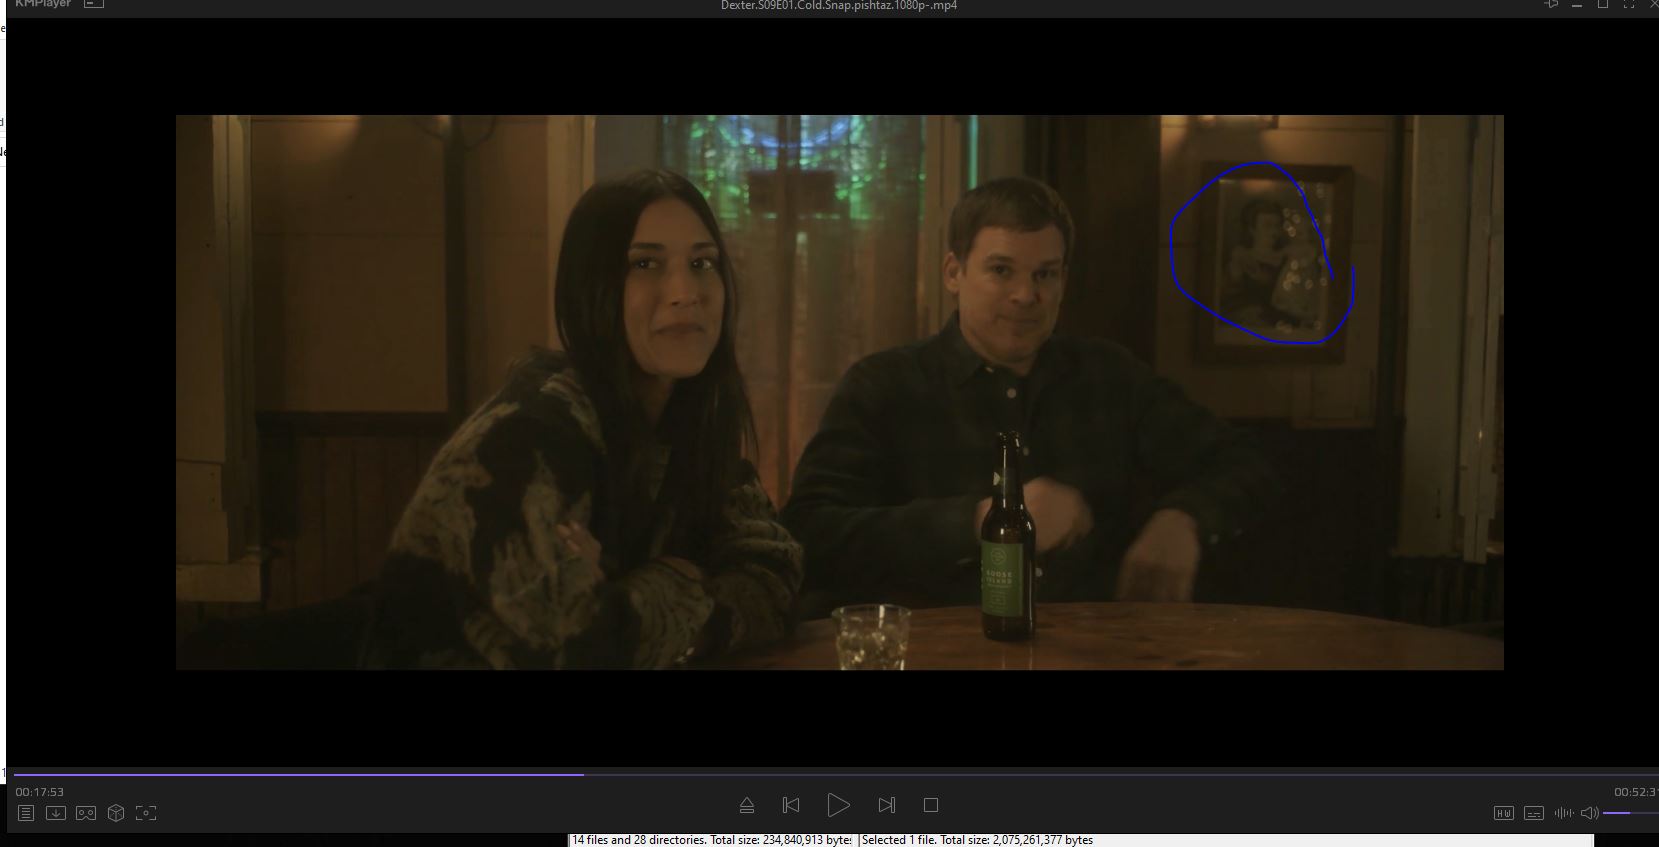
Task: Open the 3D cube settings
Action: coord(116,813)
